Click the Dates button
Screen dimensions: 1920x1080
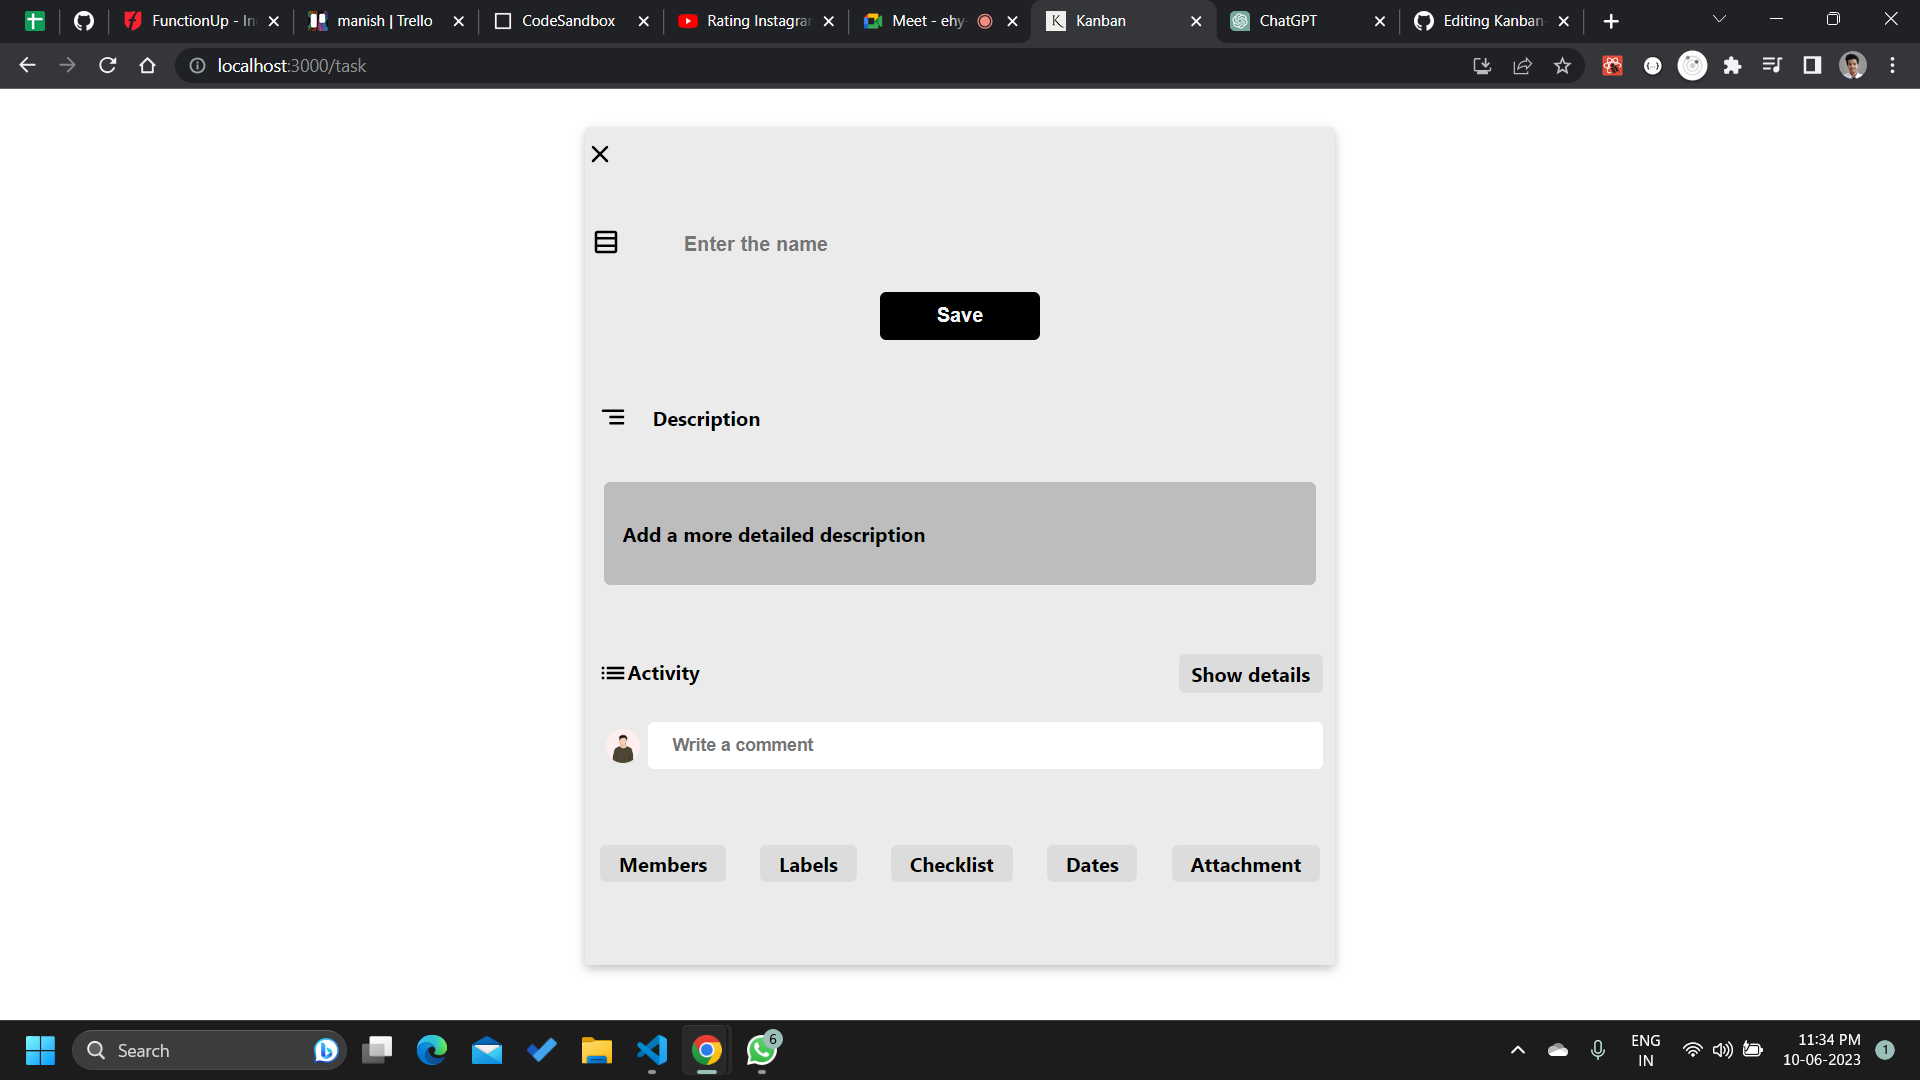[1091, 864]
